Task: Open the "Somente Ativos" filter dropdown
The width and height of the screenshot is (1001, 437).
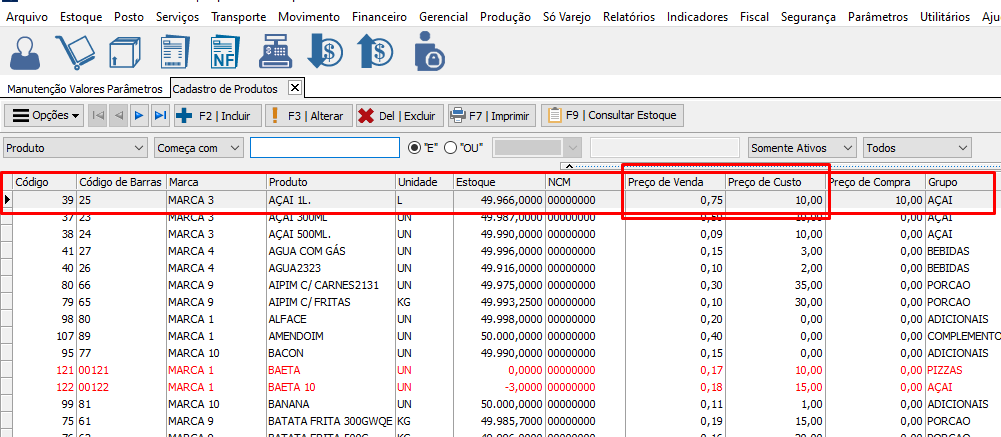Action: 848,148
